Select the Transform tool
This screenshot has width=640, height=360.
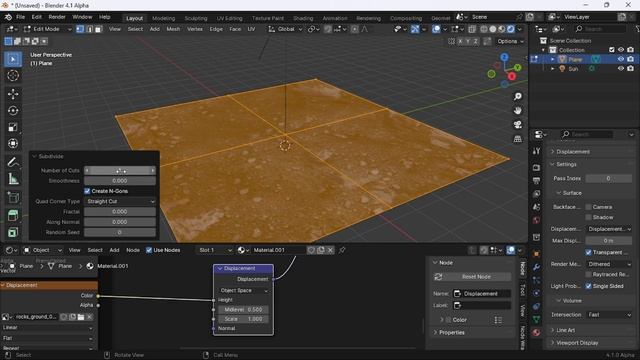[x=13, y=144]
